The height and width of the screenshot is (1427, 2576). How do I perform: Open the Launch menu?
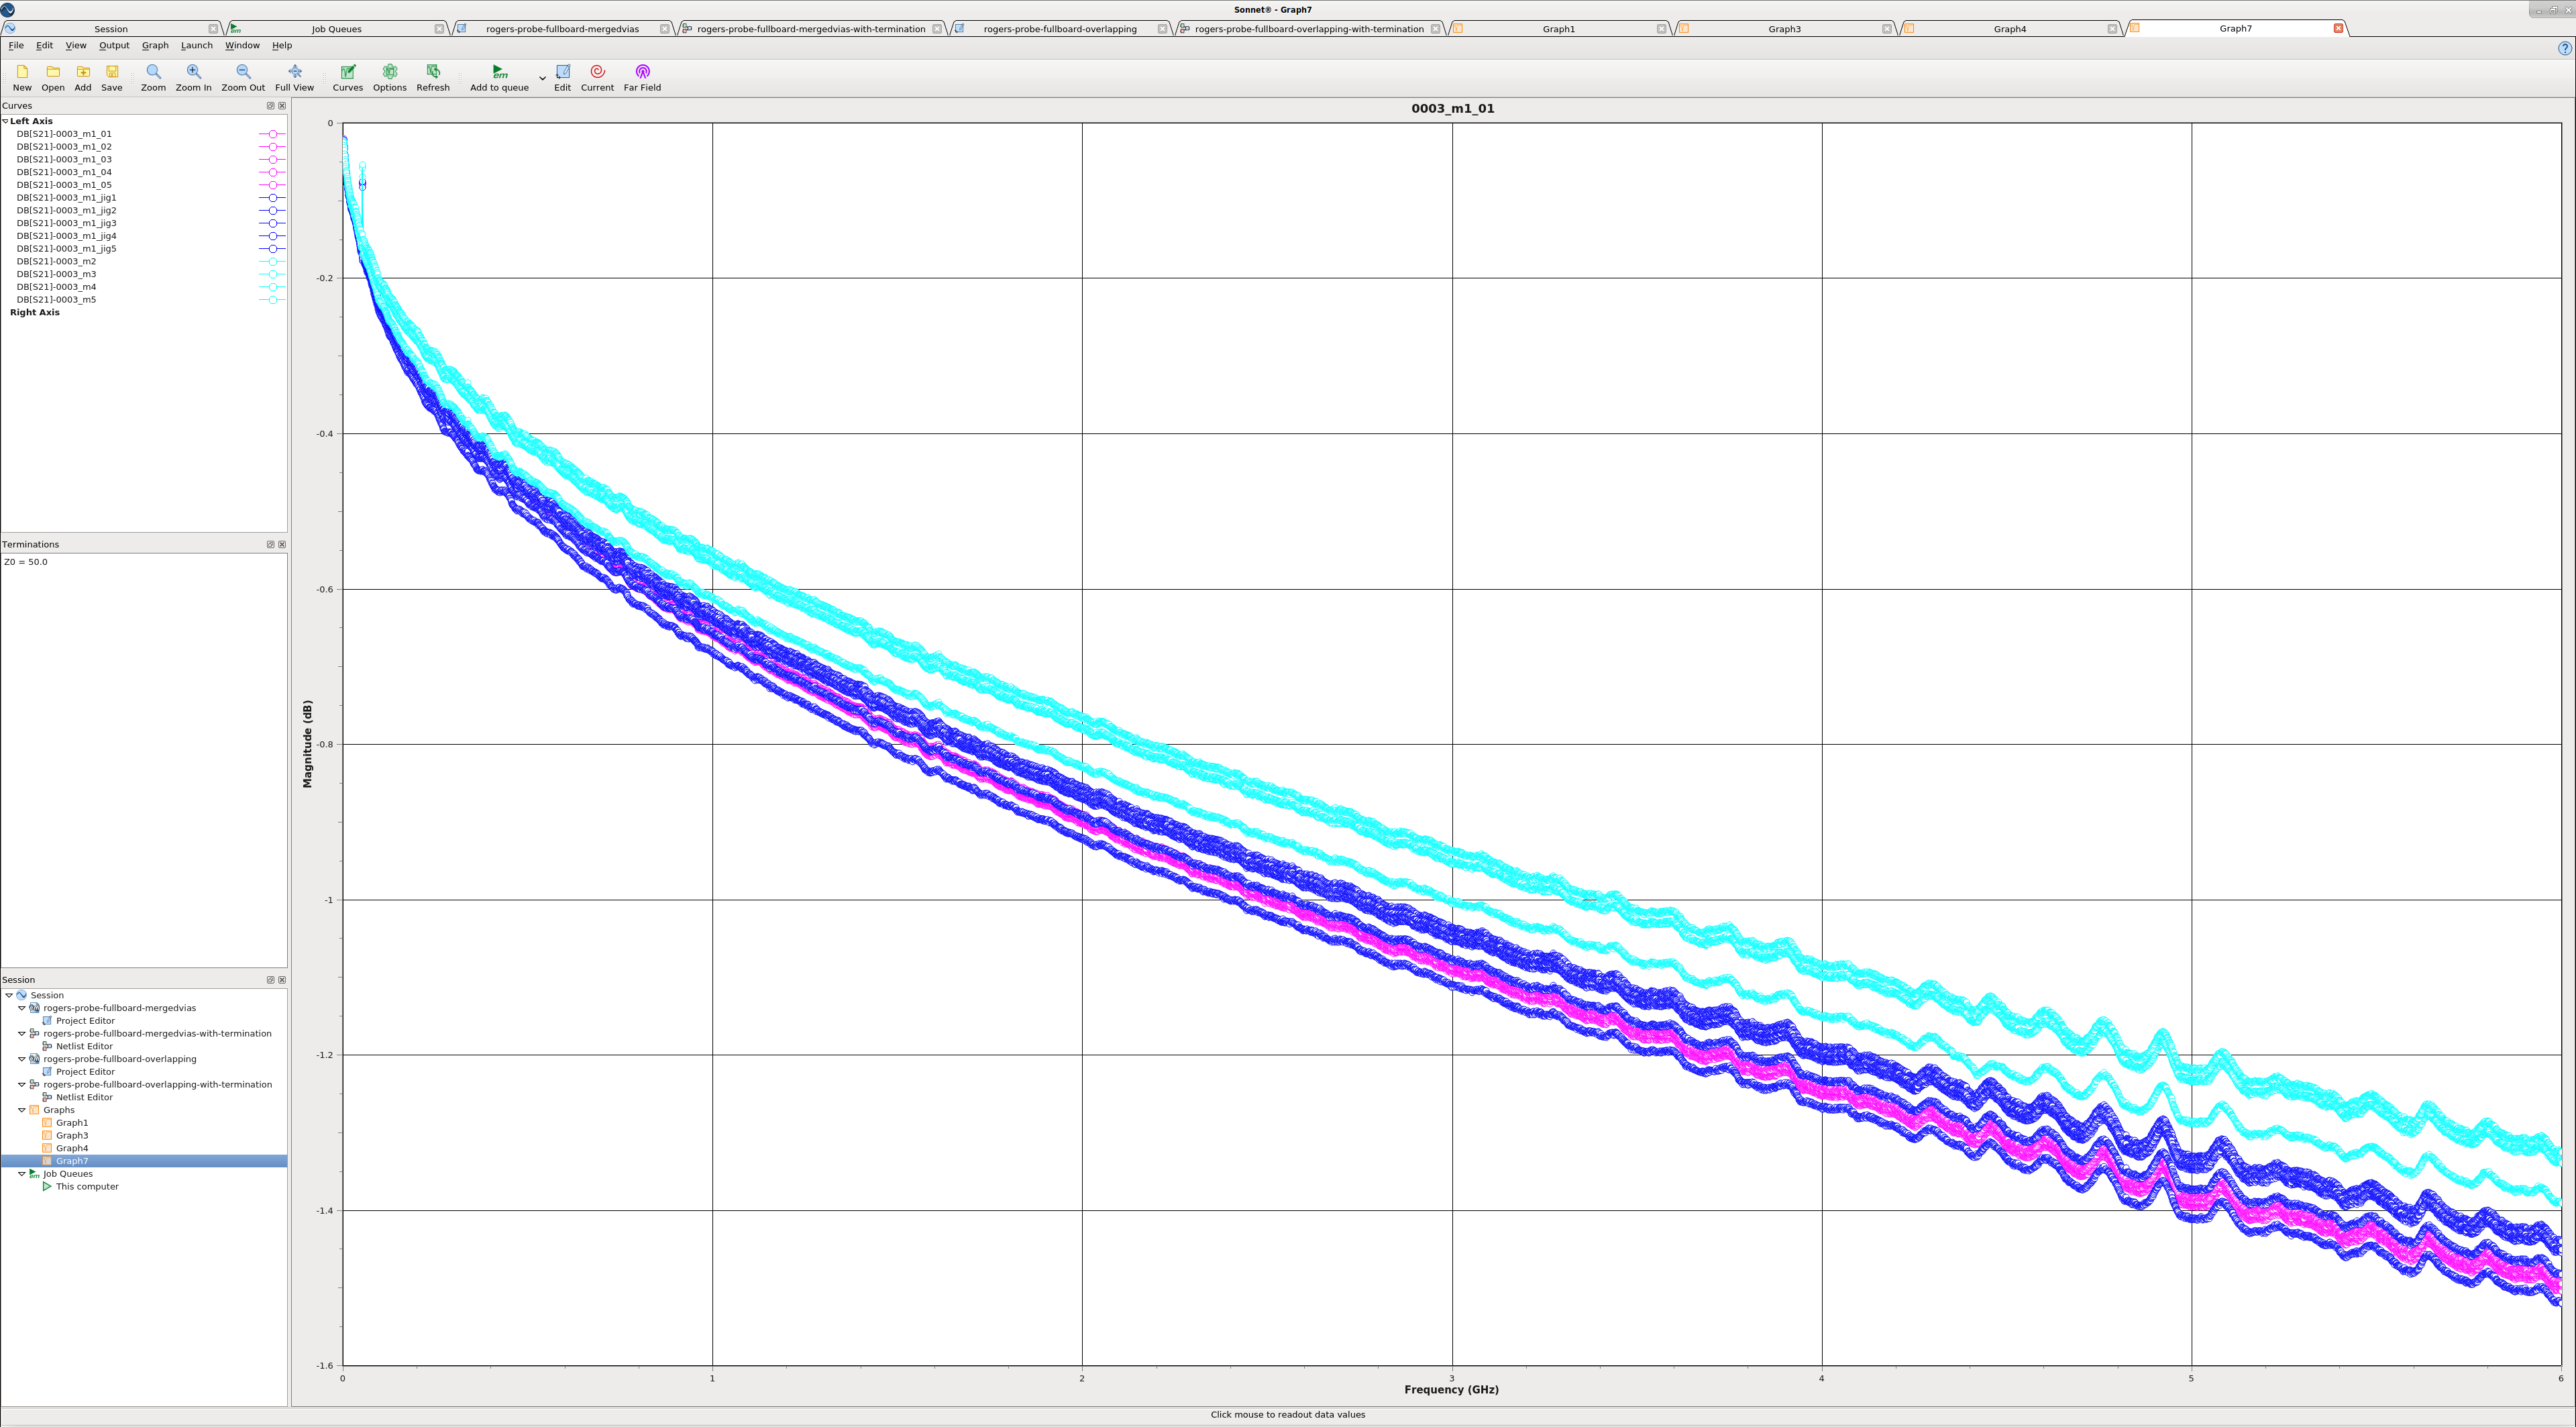tap(197, 46)
